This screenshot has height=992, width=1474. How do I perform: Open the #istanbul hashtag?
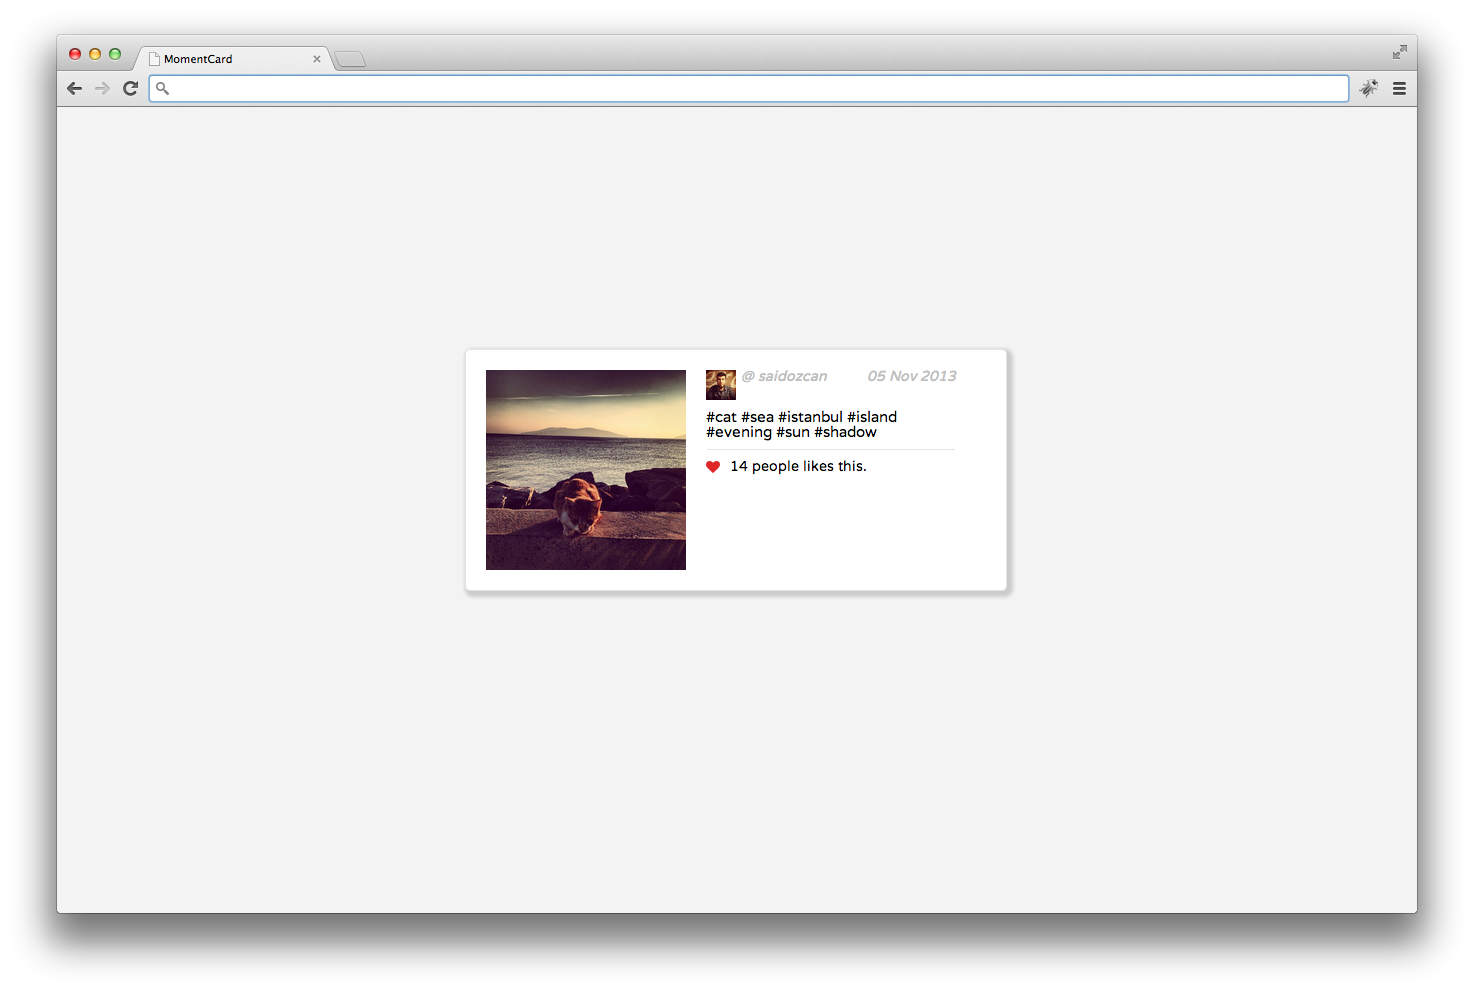pyautogui.click(x=812, y=417)
